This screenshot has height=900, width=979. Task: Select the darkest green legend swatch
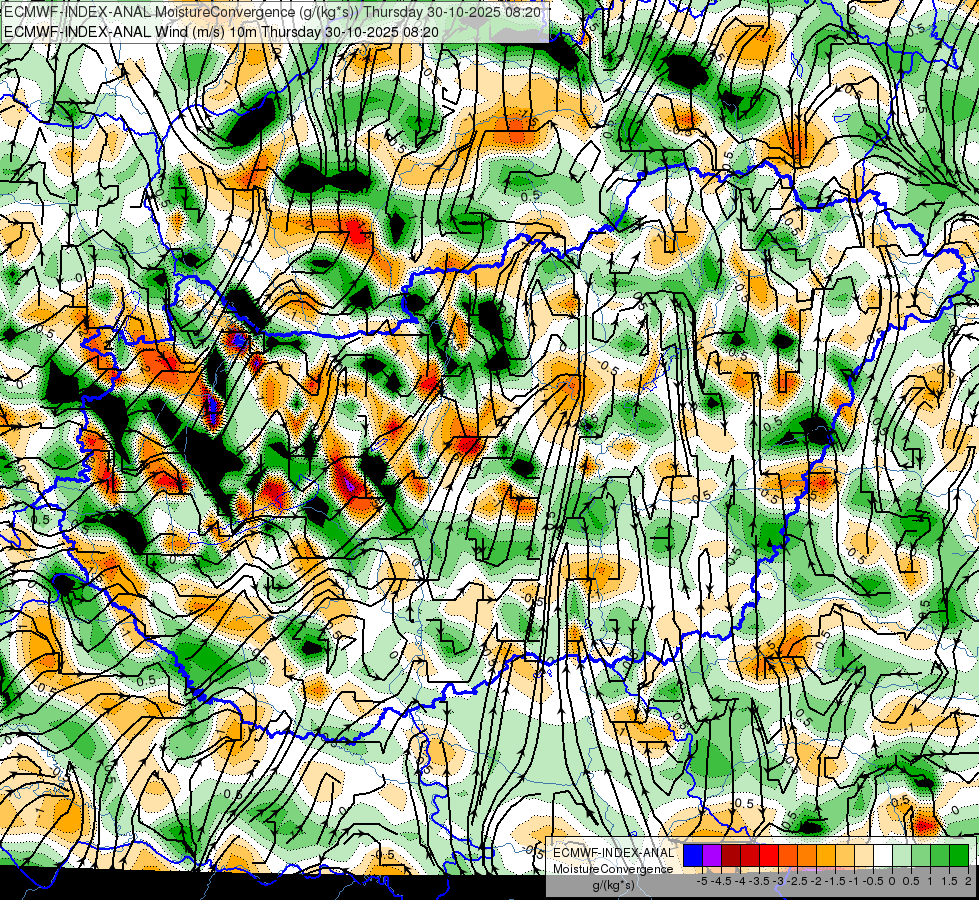click(959, 855)
